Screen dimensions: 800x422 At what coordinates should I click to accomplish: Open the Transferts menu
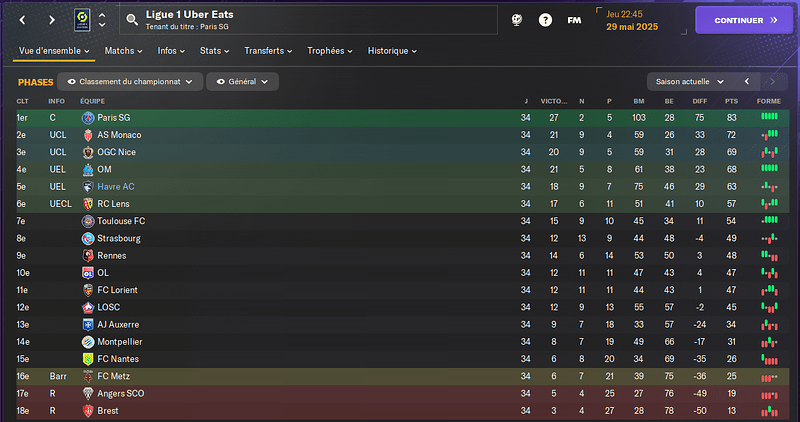268,51
